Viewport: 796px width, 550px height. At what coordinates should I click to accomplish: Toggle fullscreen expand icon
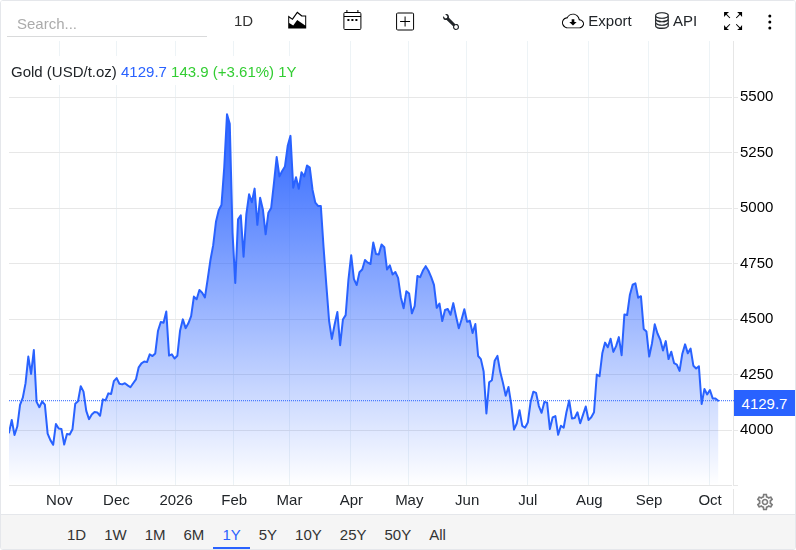click(x=733, y=21)
